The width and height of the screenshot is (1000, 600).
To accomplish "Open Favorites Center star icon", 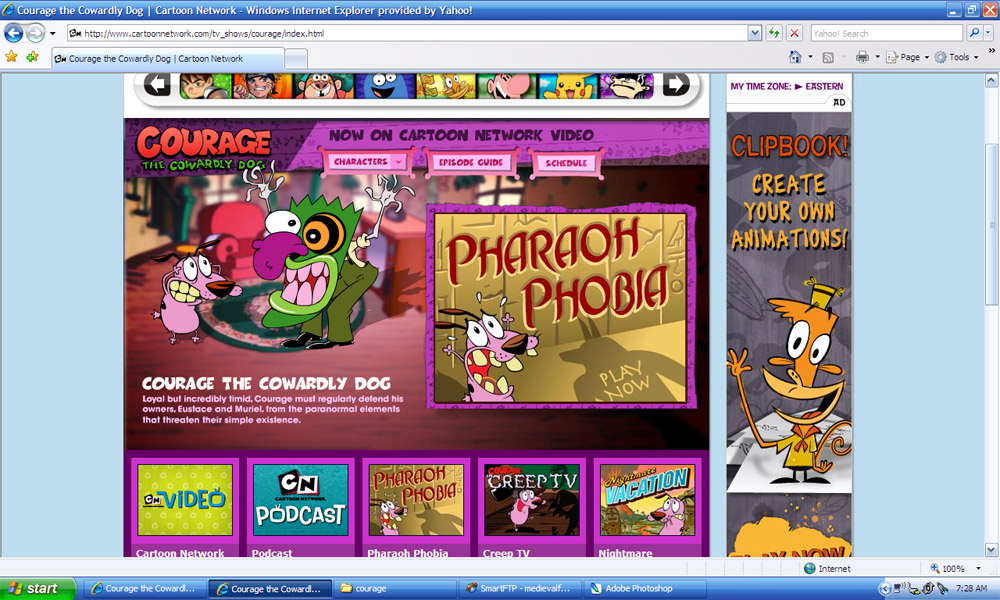I will (11, 57).
